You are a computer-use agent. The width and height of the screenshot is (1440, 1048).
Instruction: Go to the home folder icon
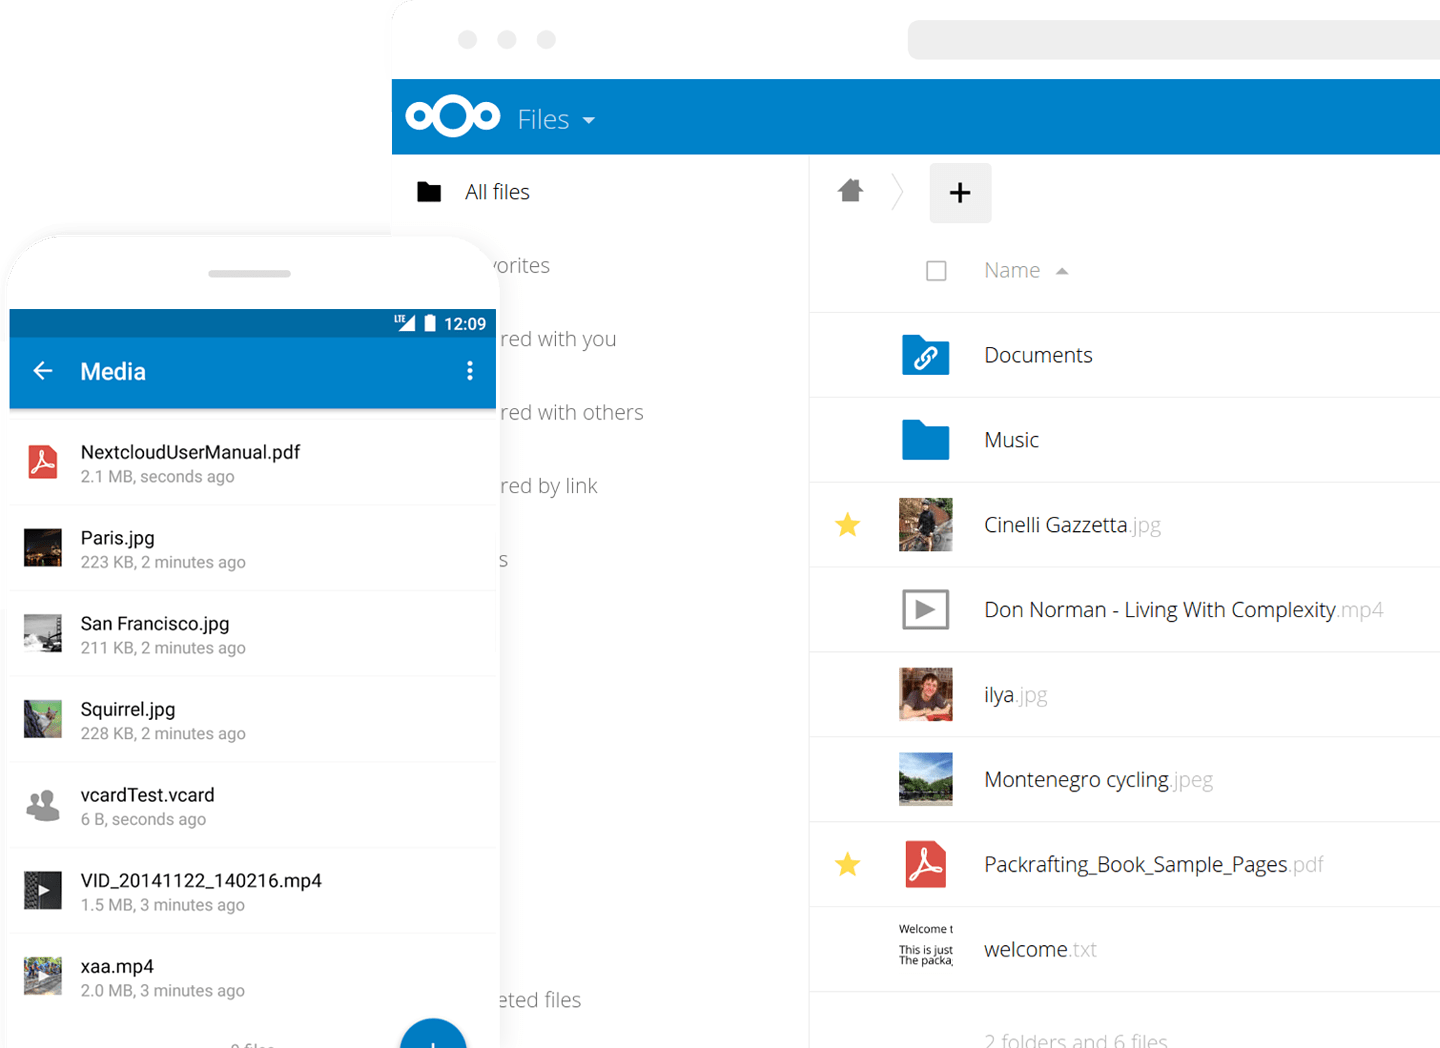point(850,191)
